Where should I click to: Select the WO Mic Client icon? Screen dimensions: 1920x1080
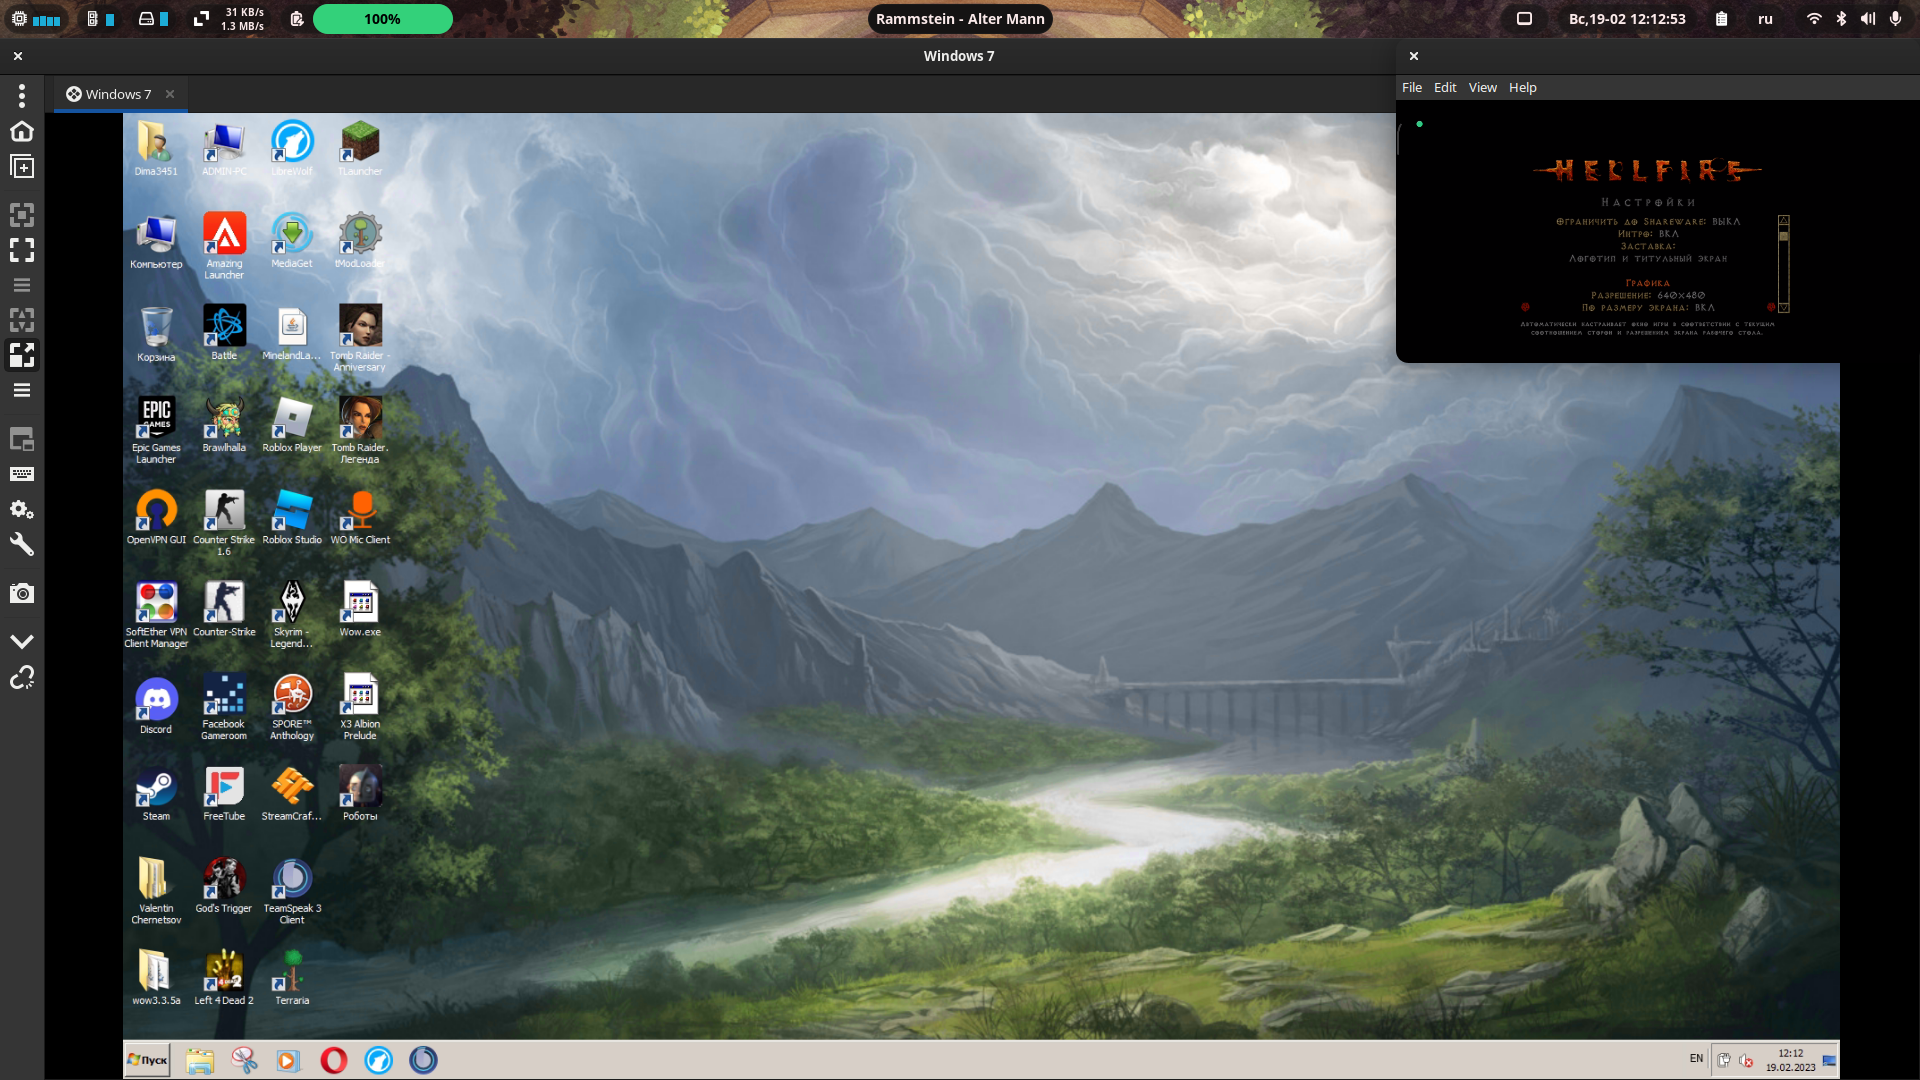point(360,517)
